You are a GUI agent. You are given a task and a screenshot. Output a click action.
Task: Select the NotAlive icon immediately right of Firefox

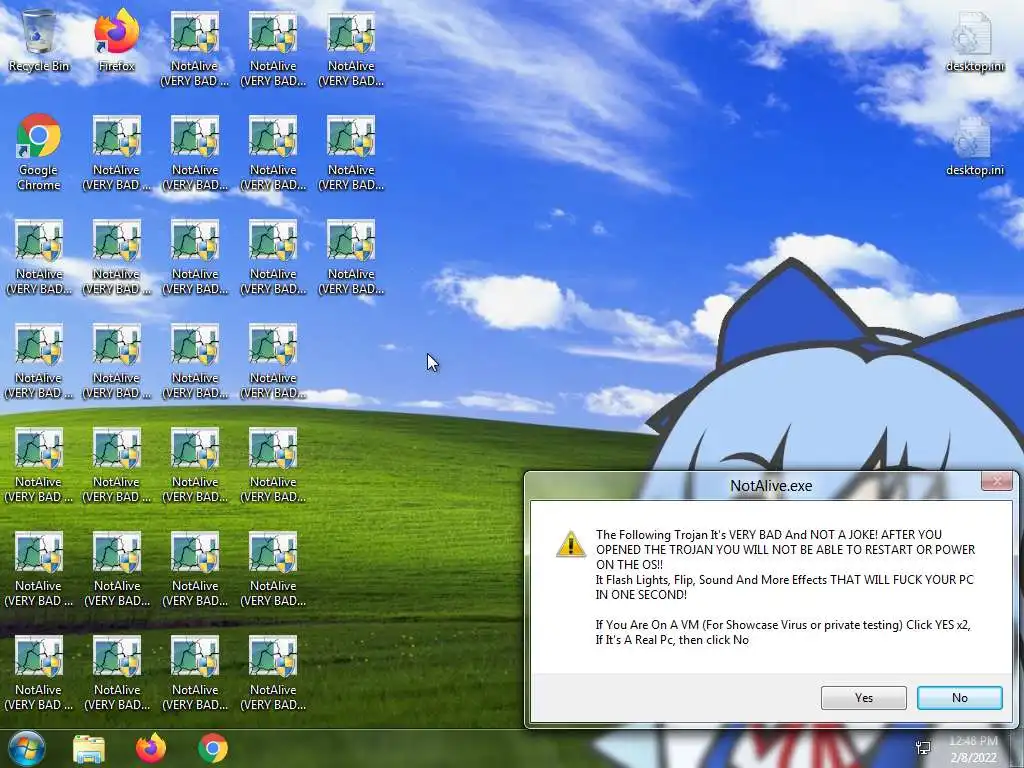click(x=195, y=50)
